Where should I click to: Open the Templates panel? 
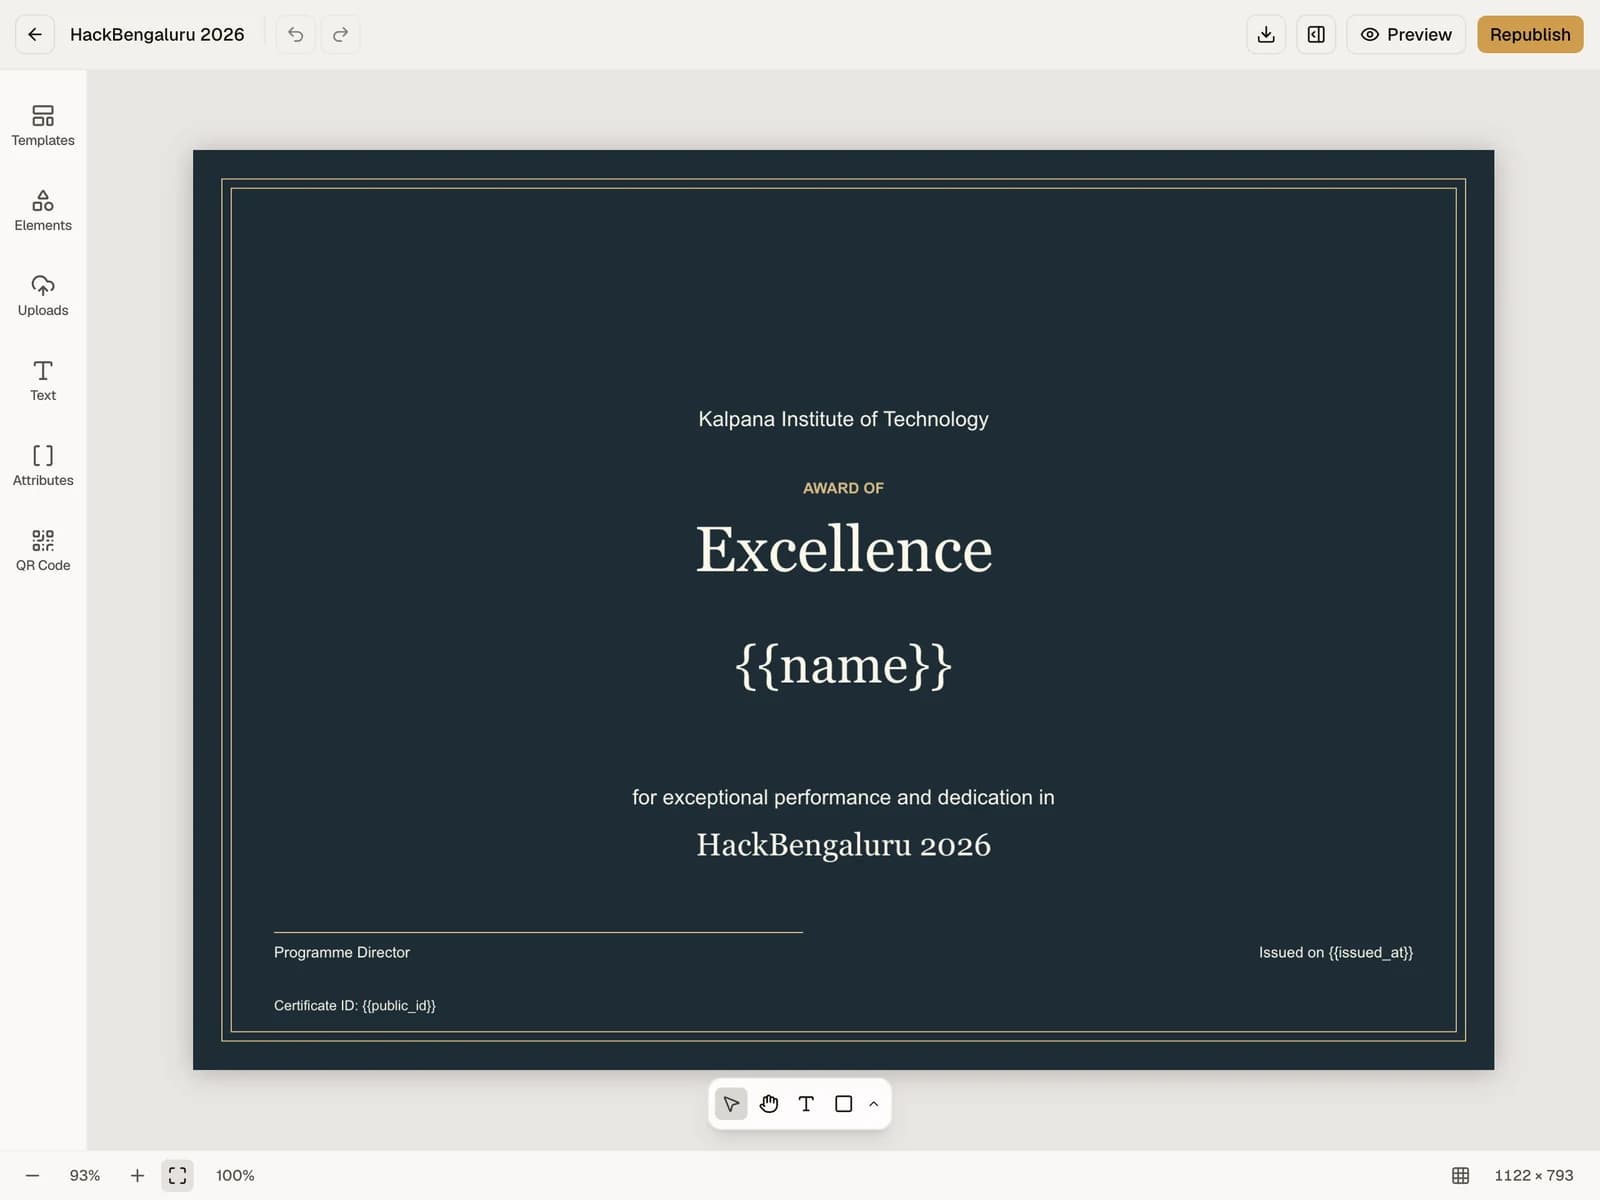(x=43, y=126)
